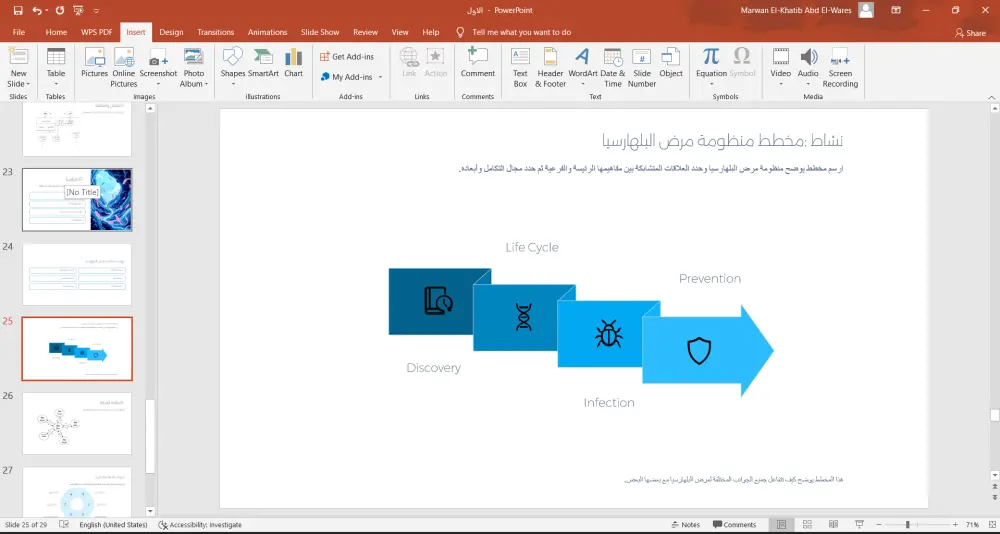
Task: Open Customize Quick Access Toolbar dropdown
Action: 96,11
